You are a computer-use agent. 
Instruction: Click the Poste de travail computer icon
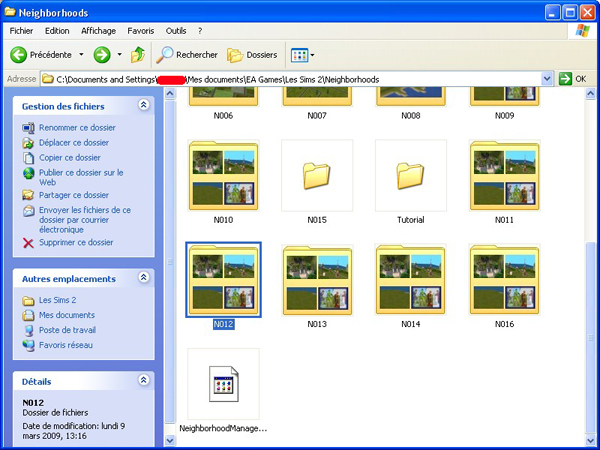(x=28, y=330)
